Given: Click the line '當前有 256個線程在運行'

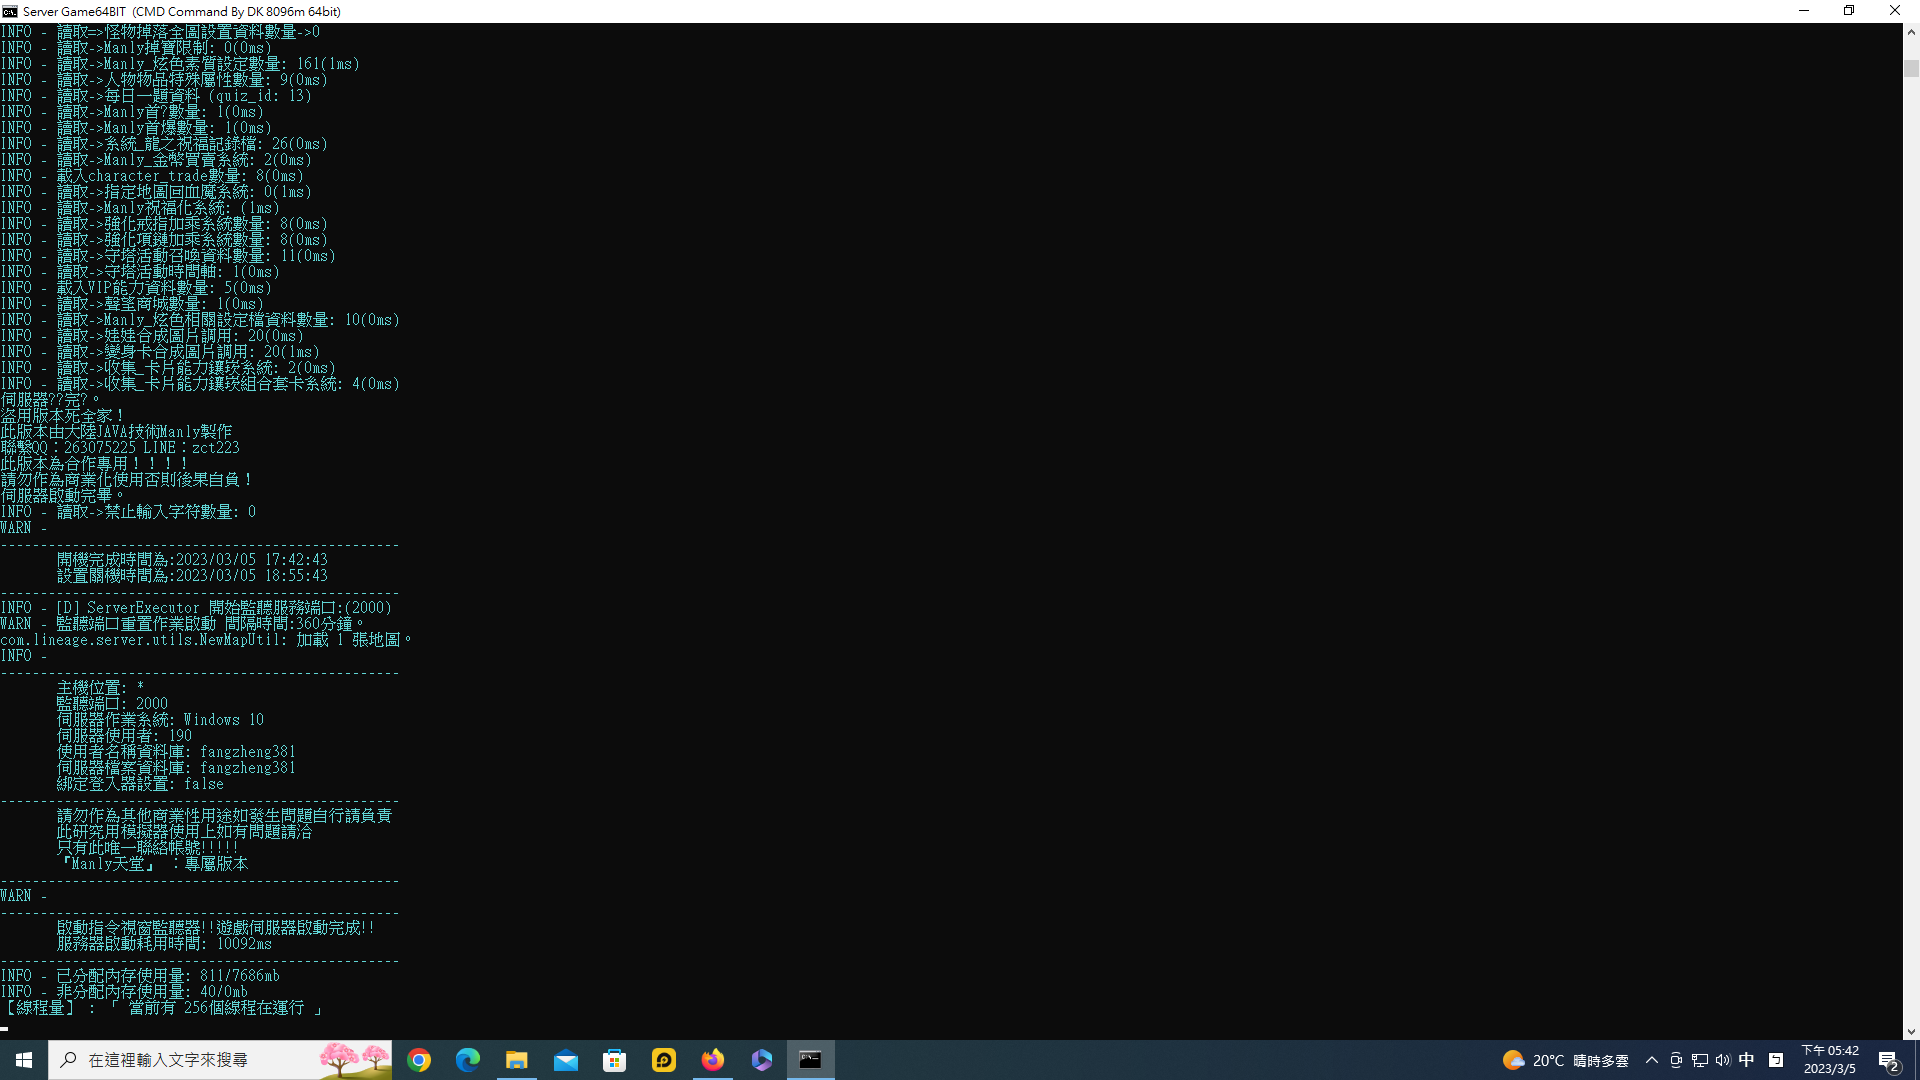Looking at the screenshot, I should [x=216, y=1008].
